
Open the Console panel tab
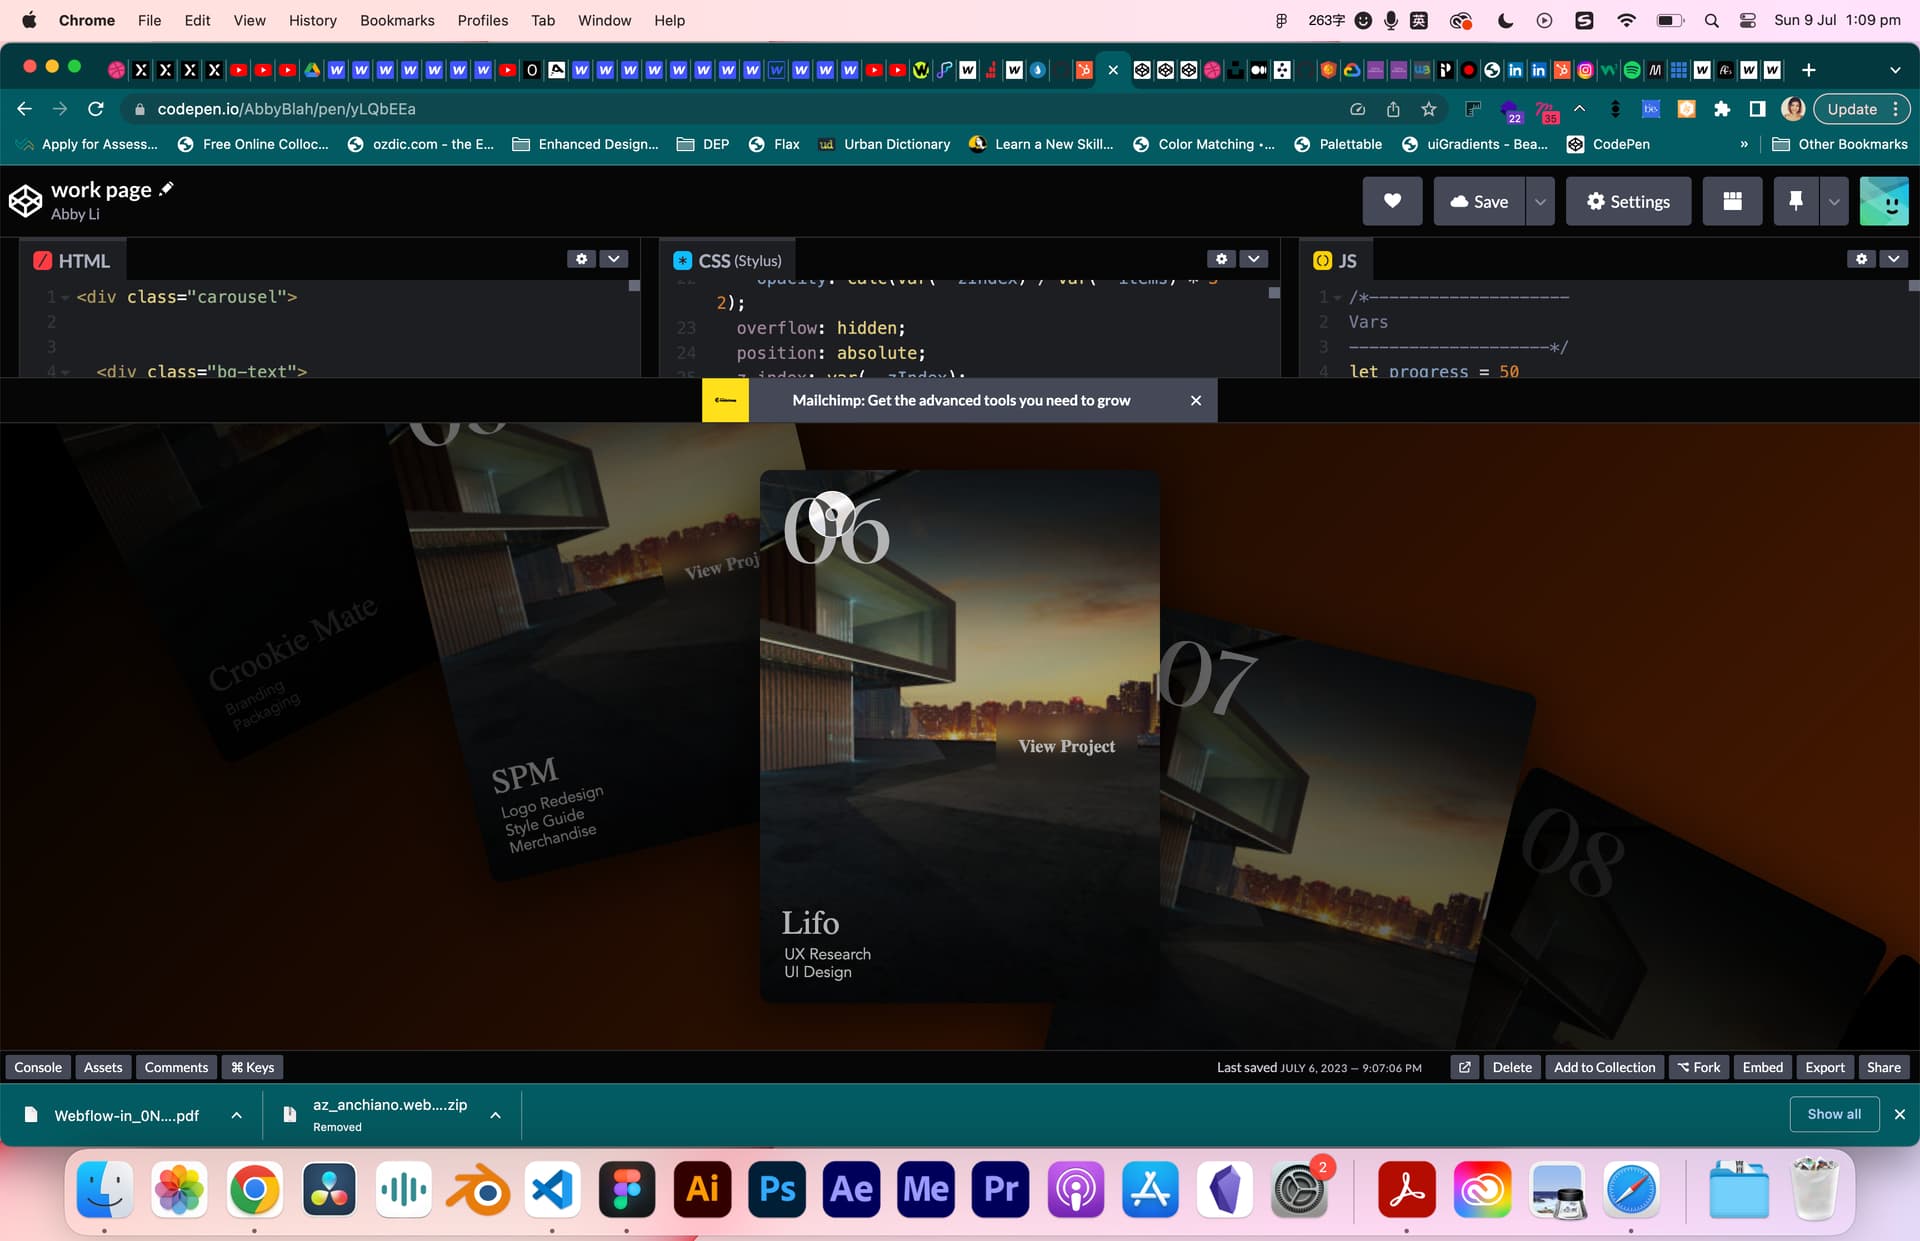(38, 1067)
